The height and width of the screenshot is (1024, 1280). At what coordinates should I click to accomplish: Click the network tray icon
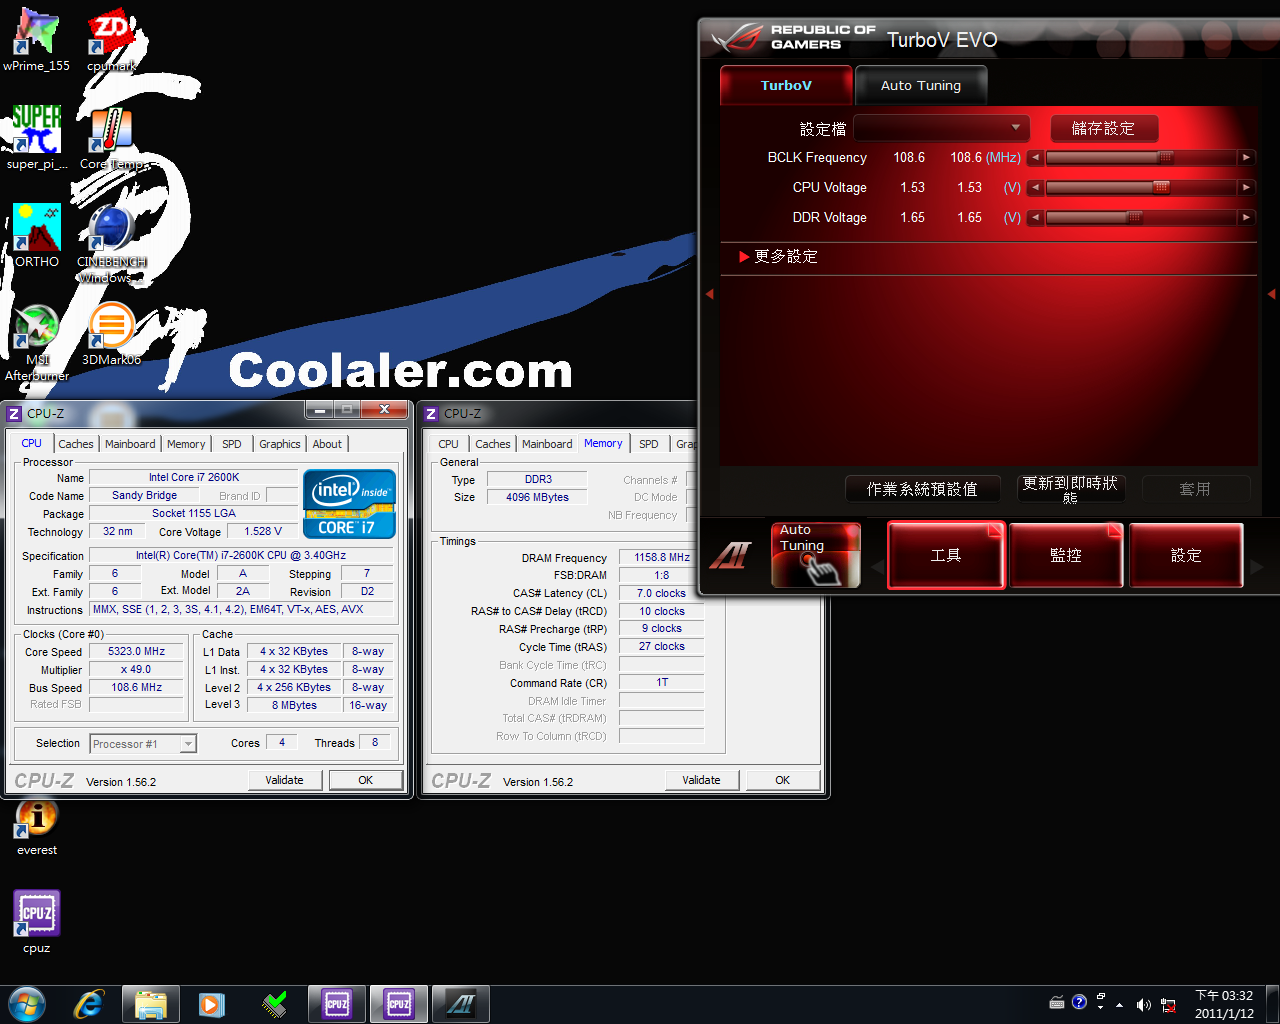pyautogui.click(x=1168, y=1004)
